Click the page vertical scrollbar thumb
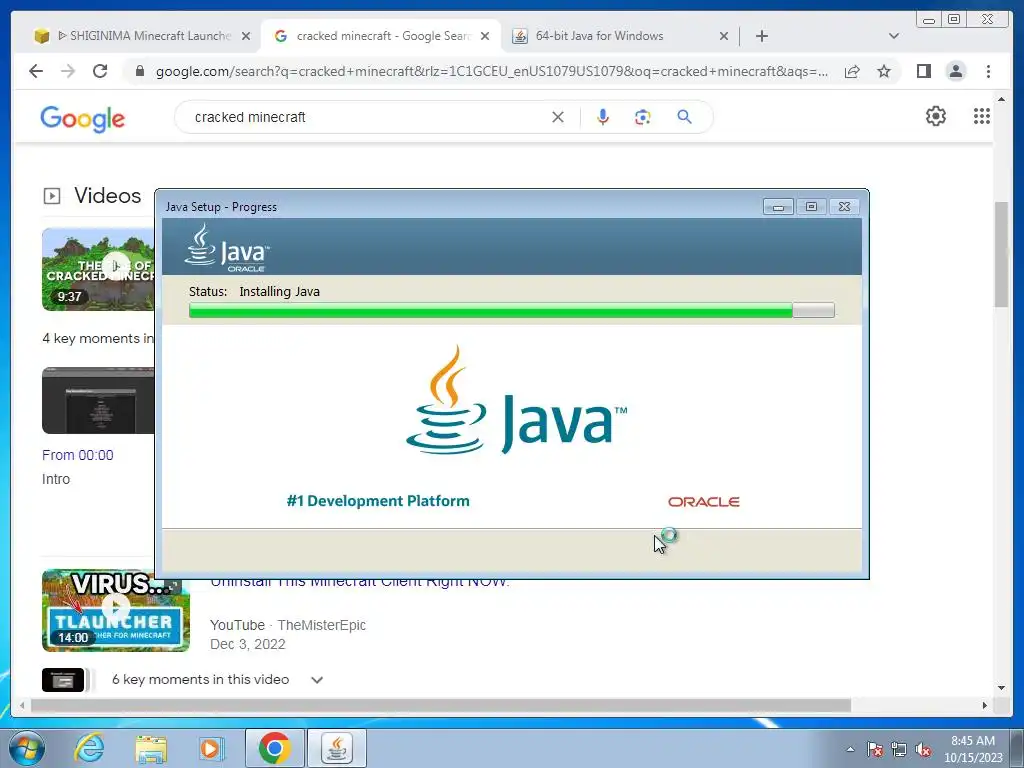The height and width of the screenshot is (768, 1024). 1001,254
